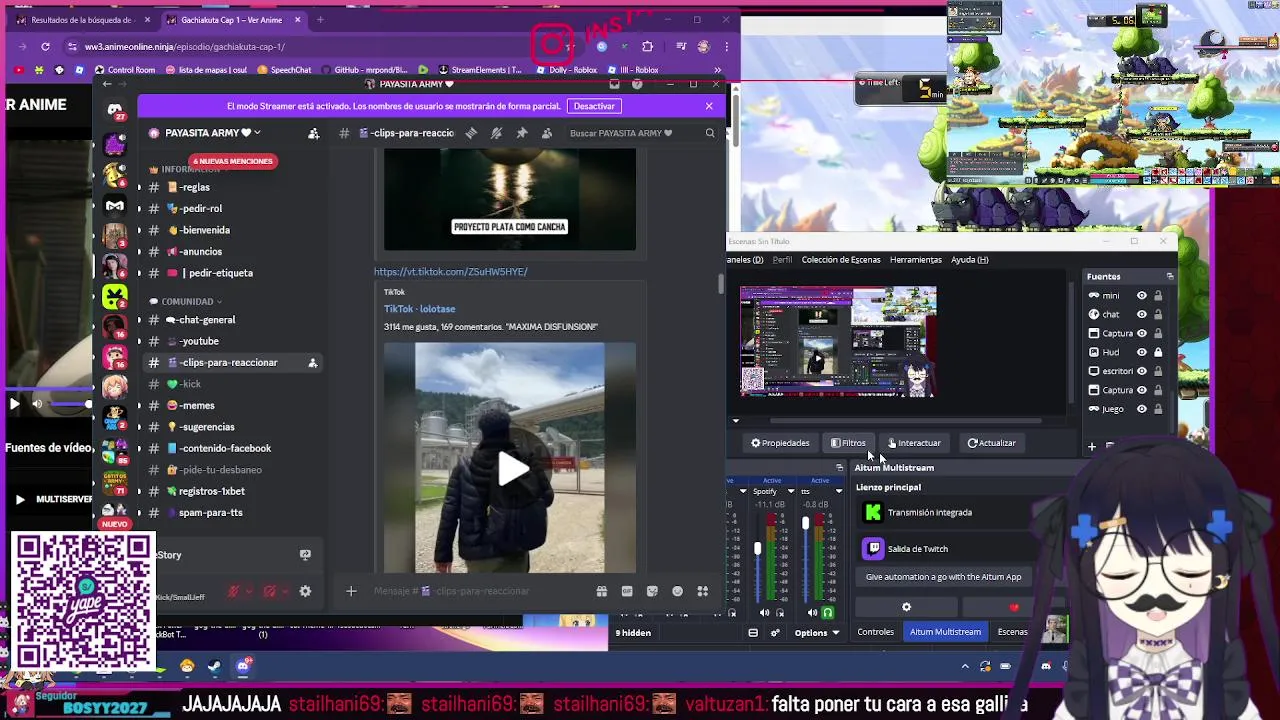Open the Herramientas menu in OBS
Screen dimensions: 1280x720
coord(915,260)
